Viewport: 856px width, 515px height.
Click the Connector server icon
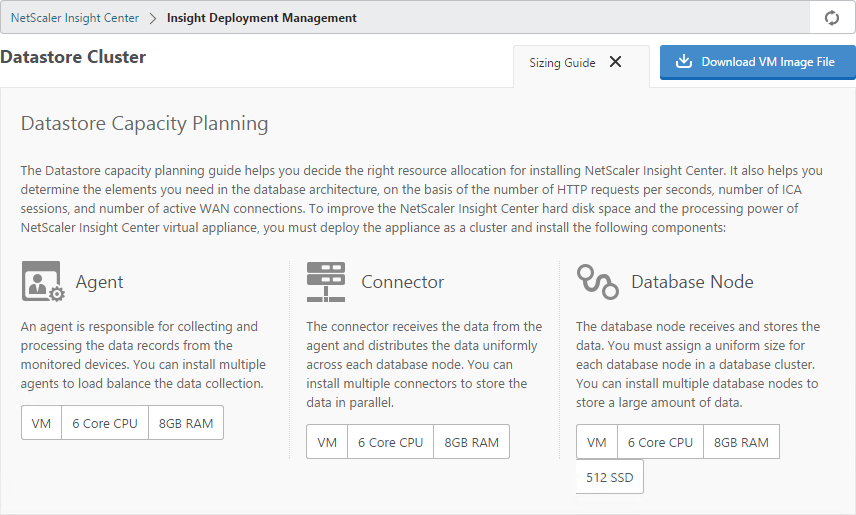point(325,282)
